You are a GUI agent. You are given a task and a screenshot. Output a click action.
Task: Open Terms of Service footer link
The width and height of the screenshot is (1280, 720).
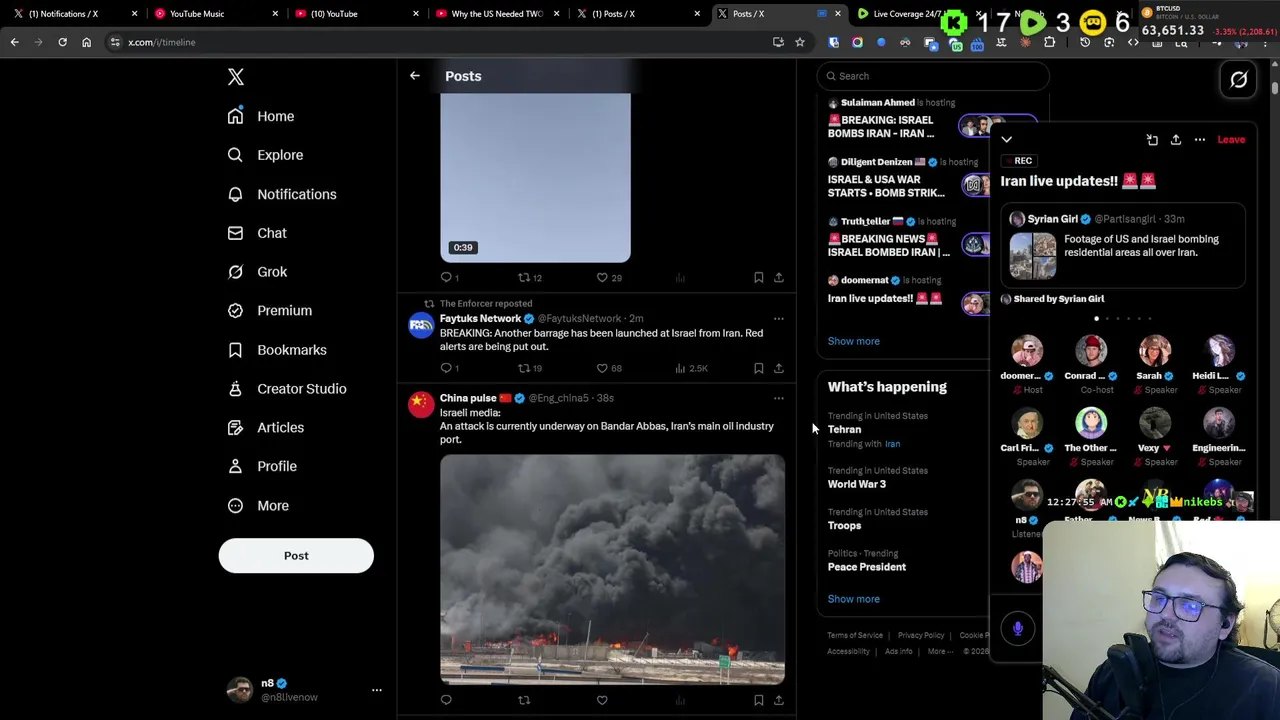point(855,635)
